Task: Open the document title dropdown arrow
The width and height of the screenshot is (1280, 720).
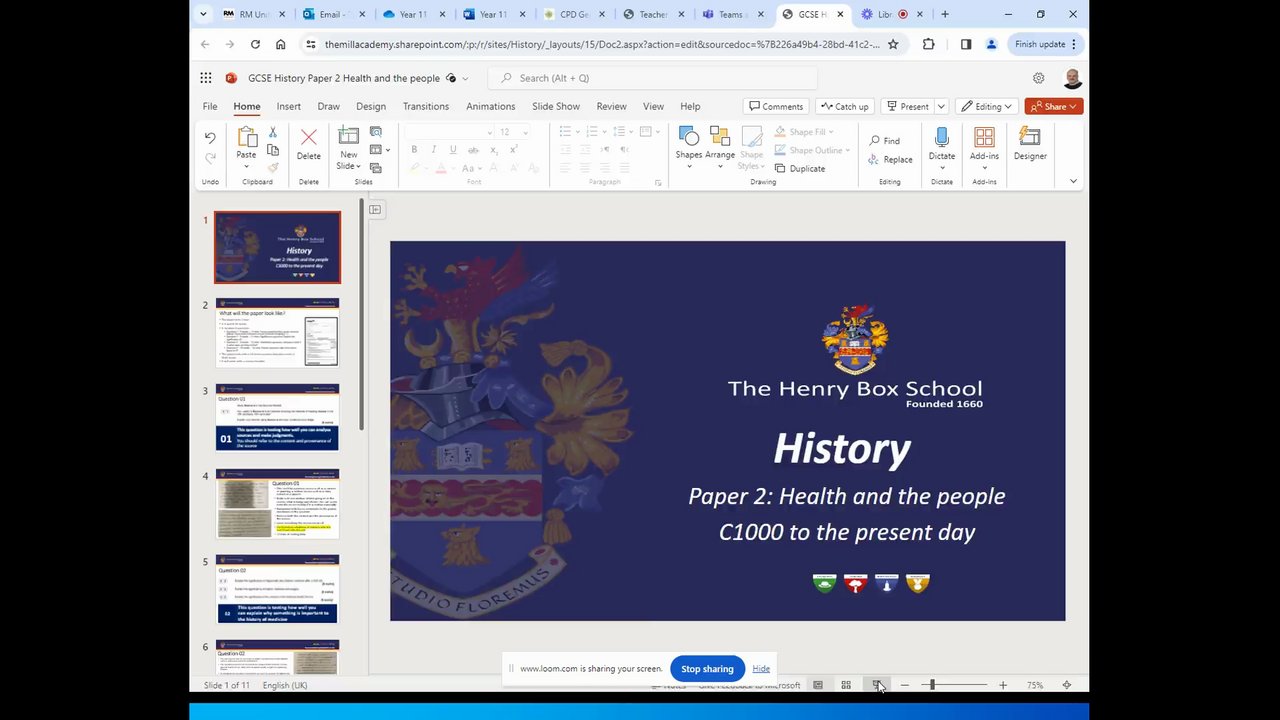Action: 465,78
